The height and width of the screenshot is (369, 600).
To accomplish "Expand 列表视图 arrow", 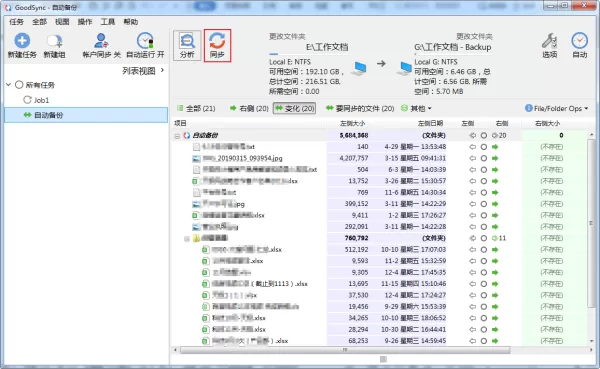I will click(x=163, y=70).
